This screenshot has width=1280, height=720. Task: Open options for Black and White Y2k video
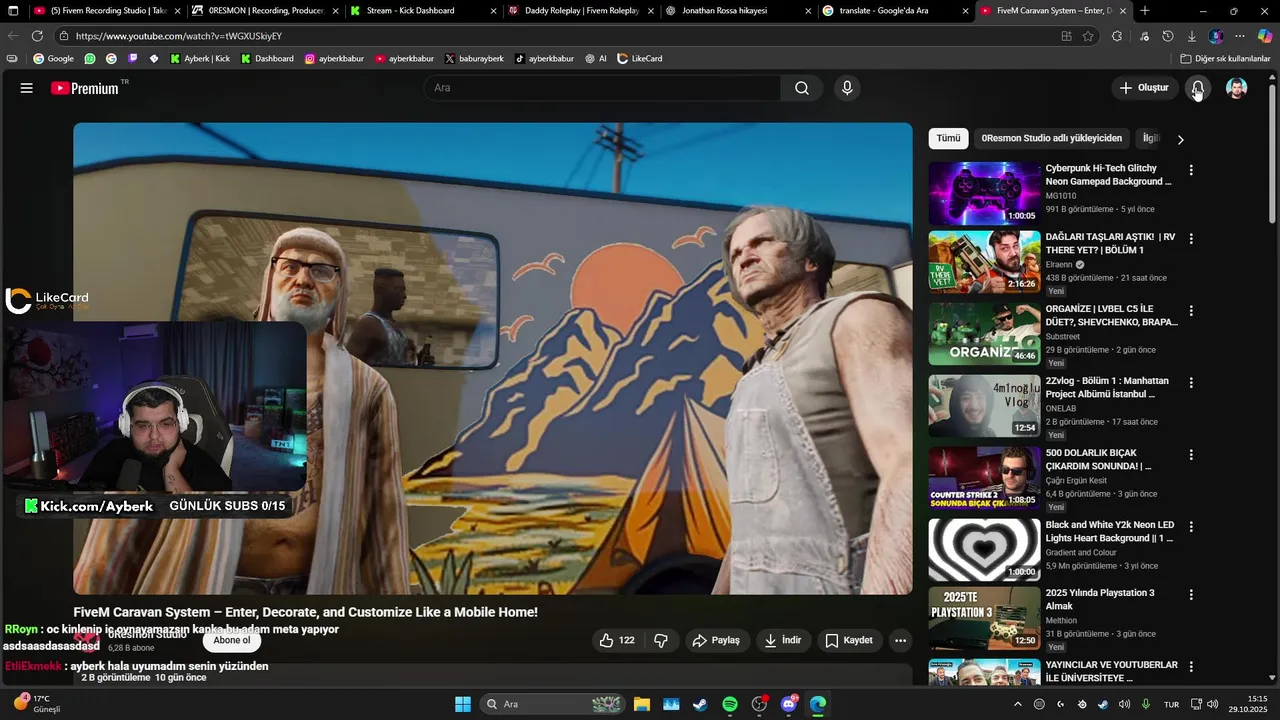pos(1190,527)
